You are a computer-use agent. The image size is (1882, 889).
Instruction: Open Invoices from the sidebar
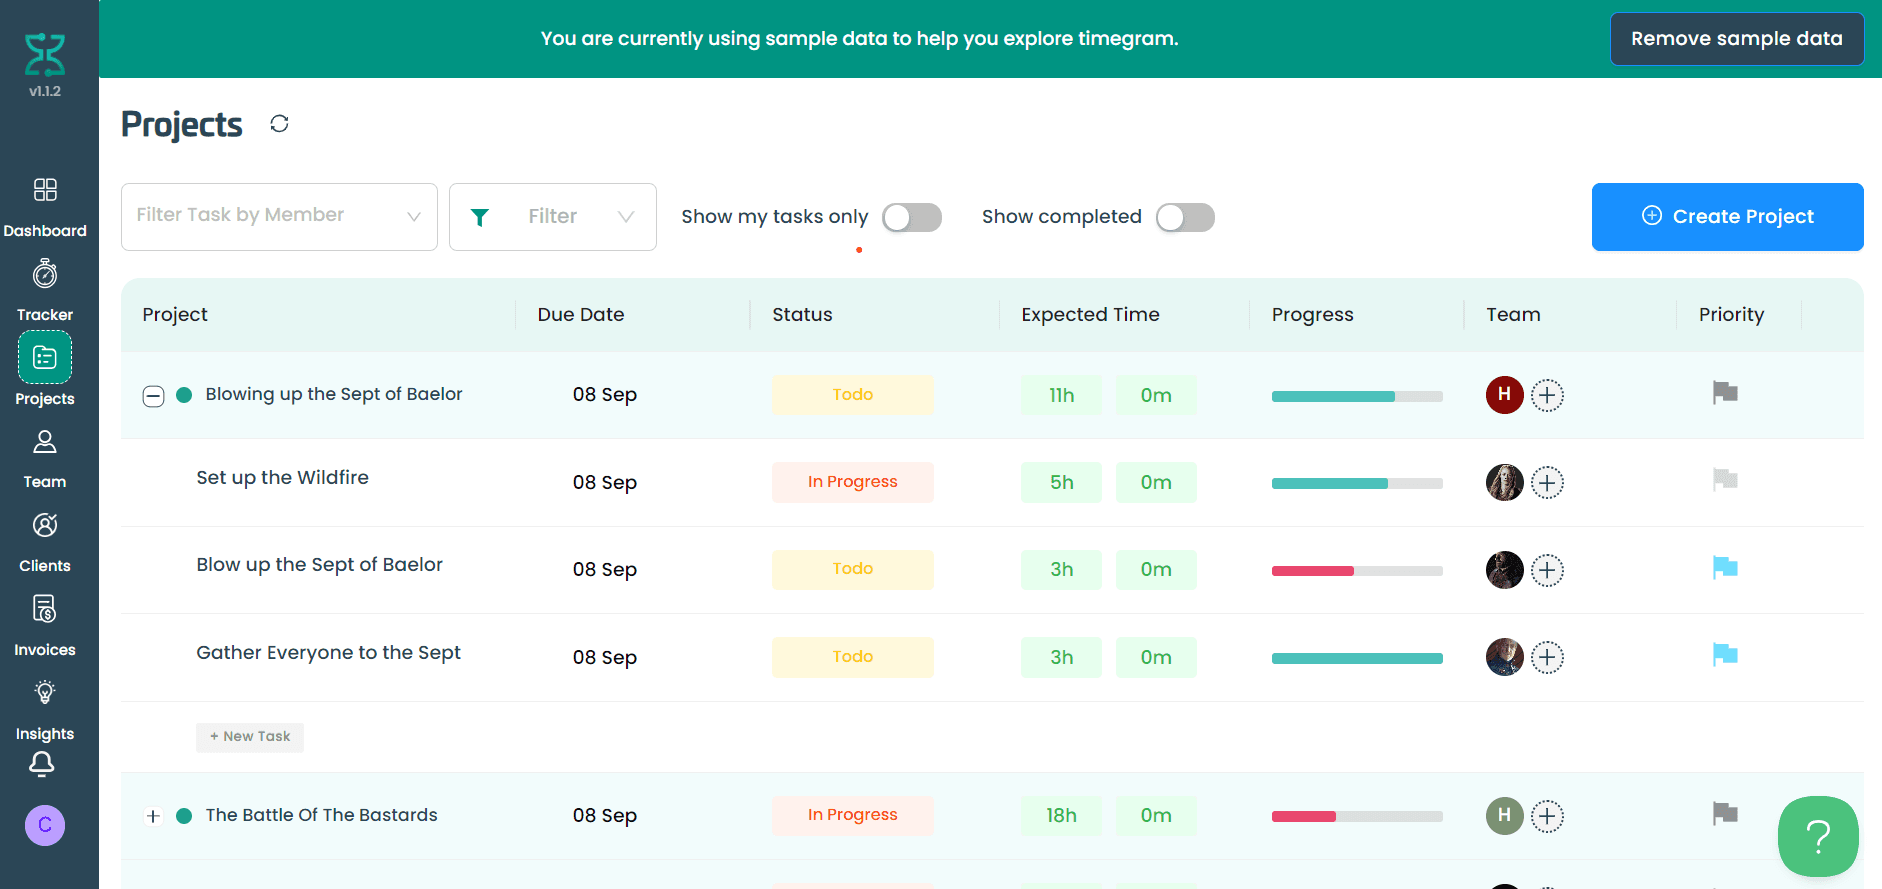[45, 627]
